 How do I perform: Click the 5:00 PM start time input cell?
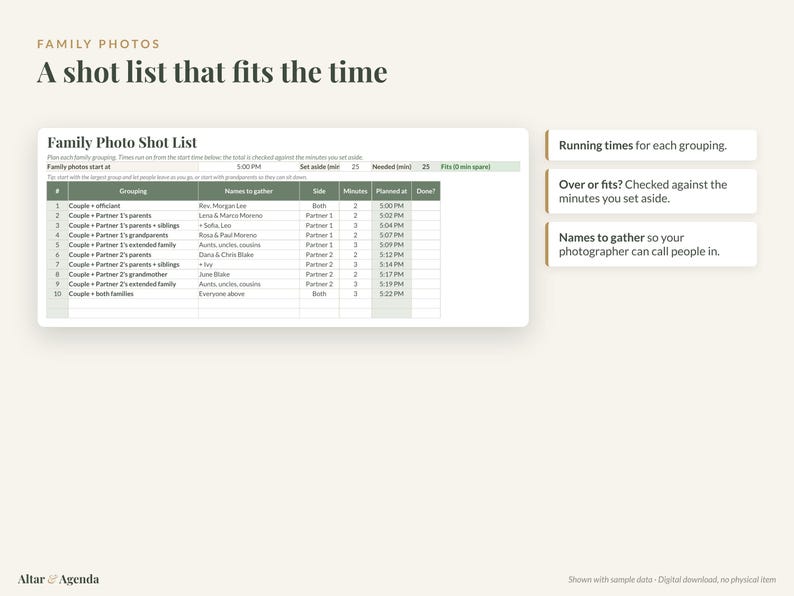(x=249, y=167)
